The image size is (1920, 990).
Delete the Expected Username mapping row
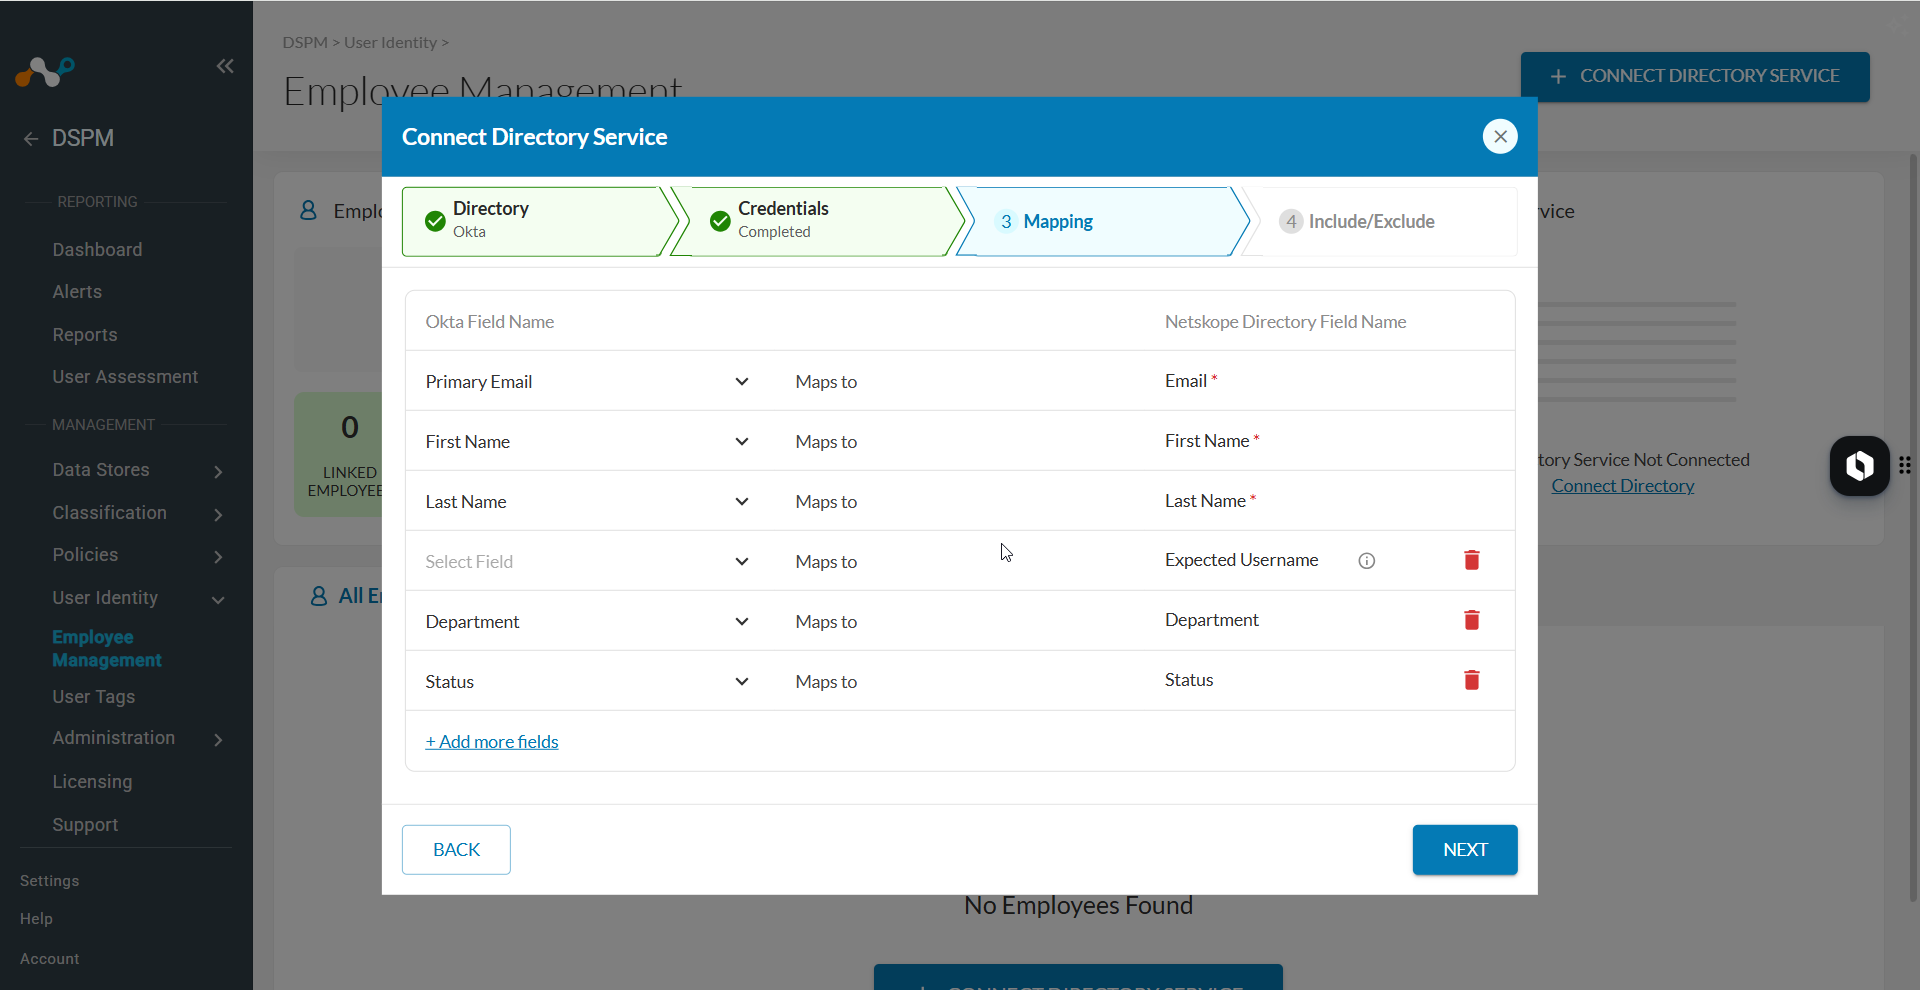coord(1472,560)
